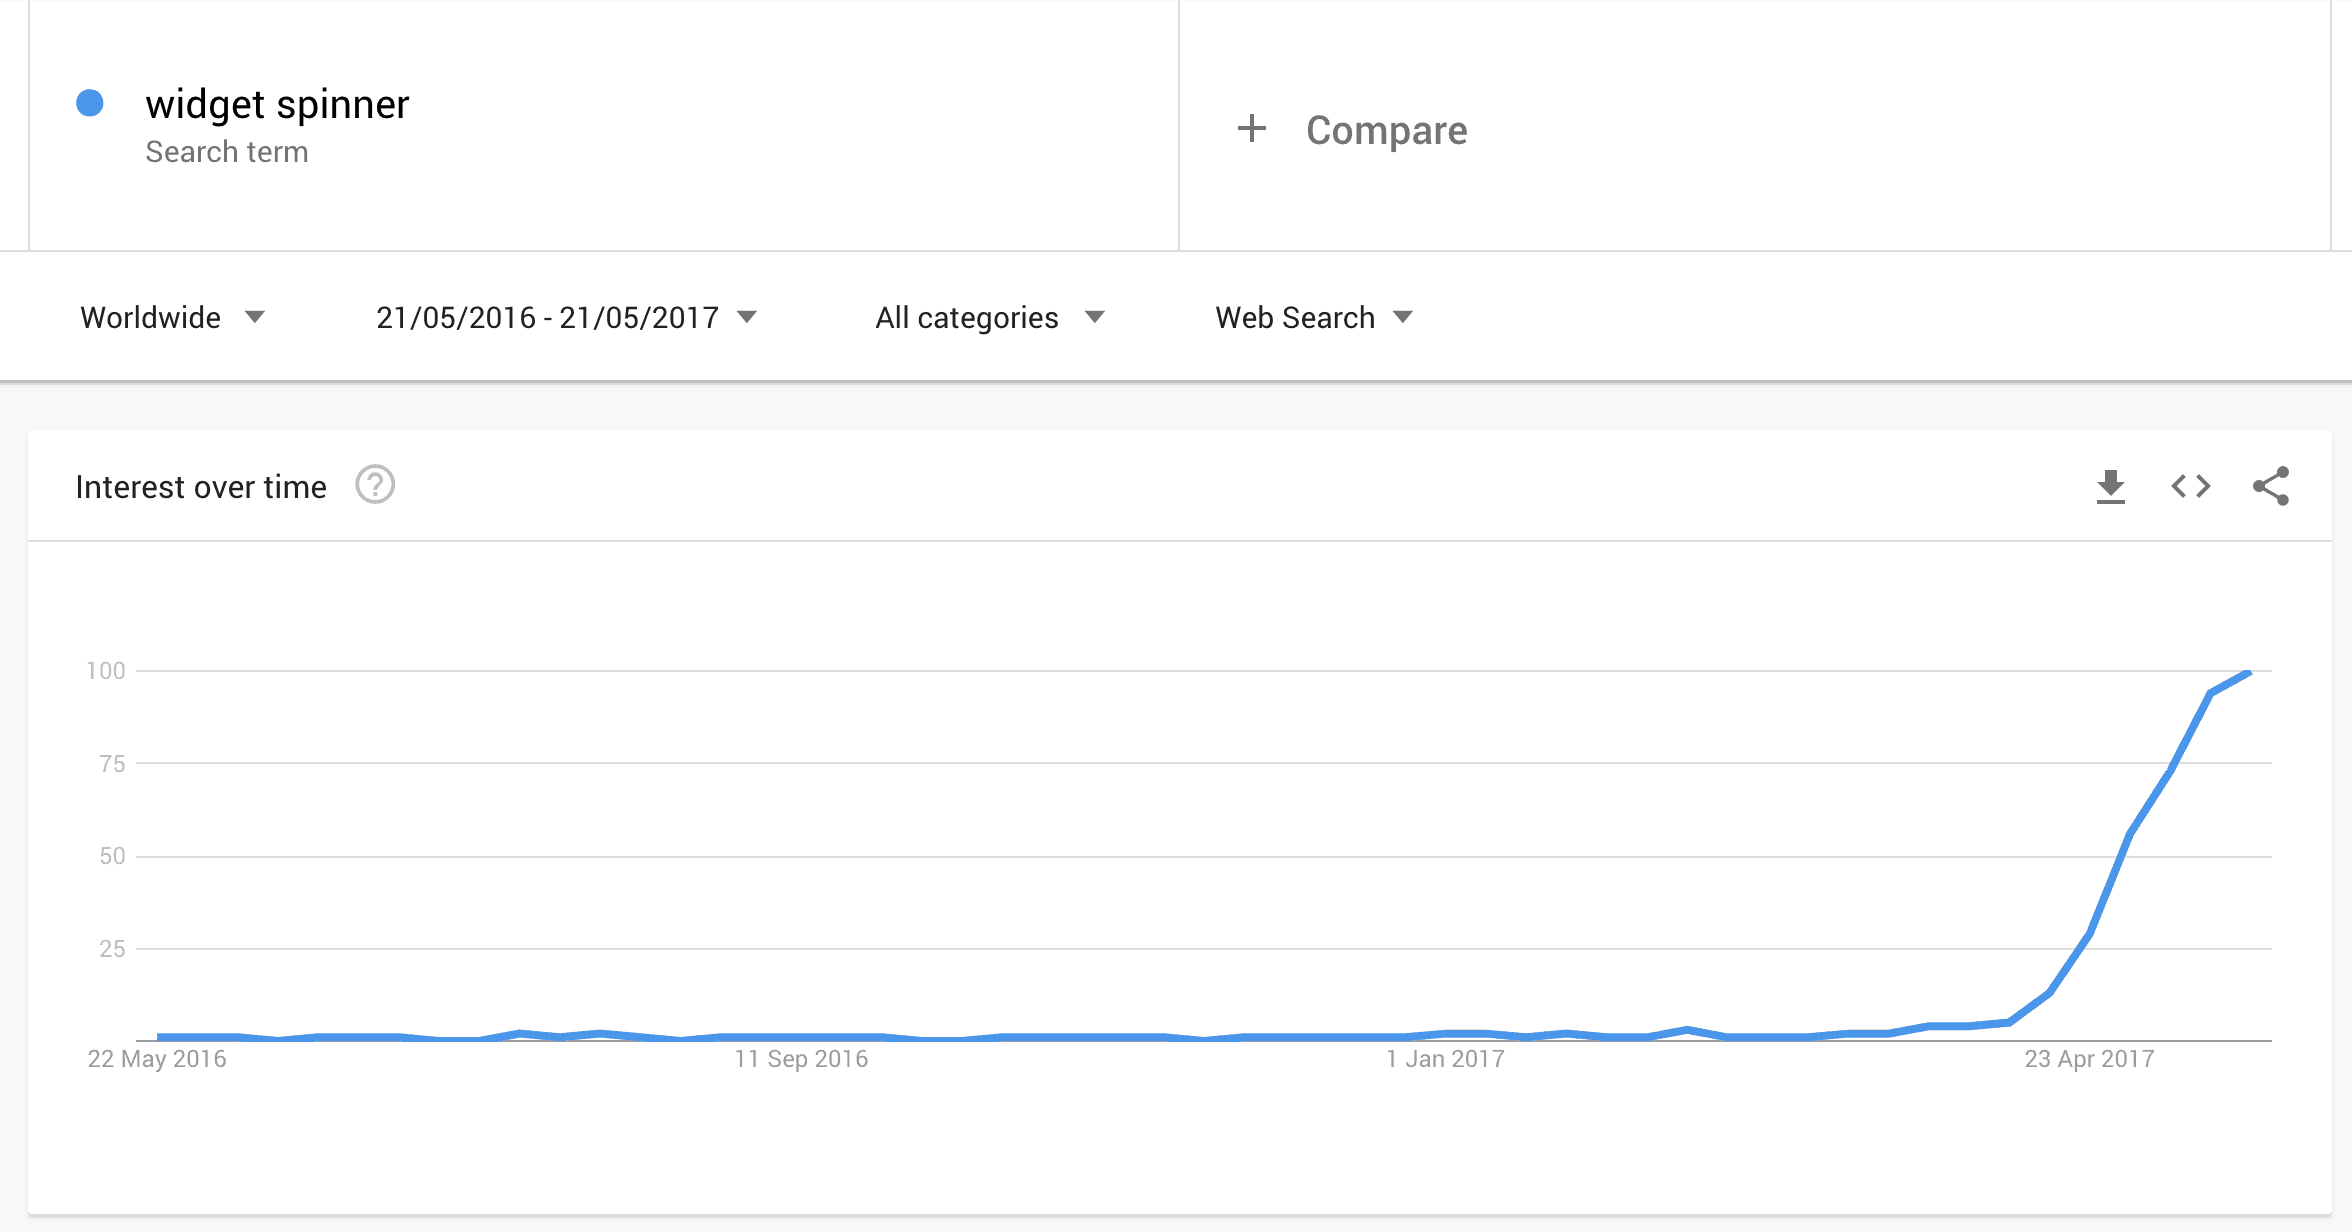
Task: Click the Compare text to add term
Action: click(1386, 130)
